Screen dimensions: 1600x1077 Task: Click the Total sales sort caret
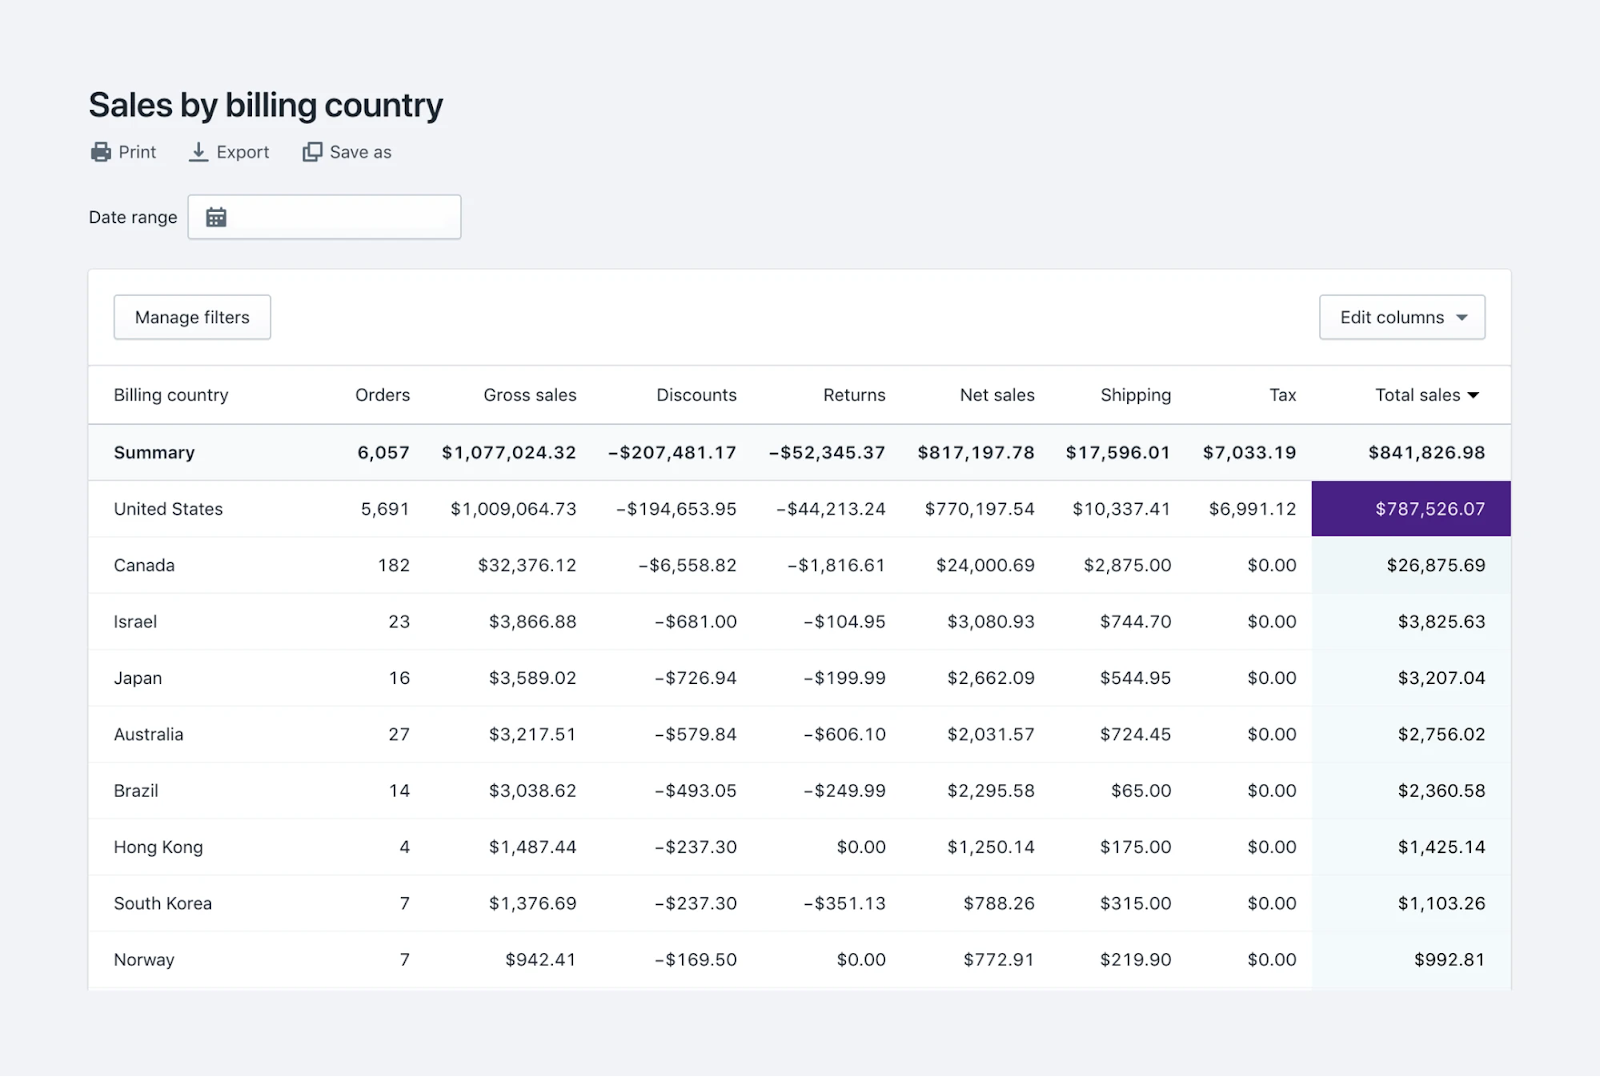coord(1473,395)
